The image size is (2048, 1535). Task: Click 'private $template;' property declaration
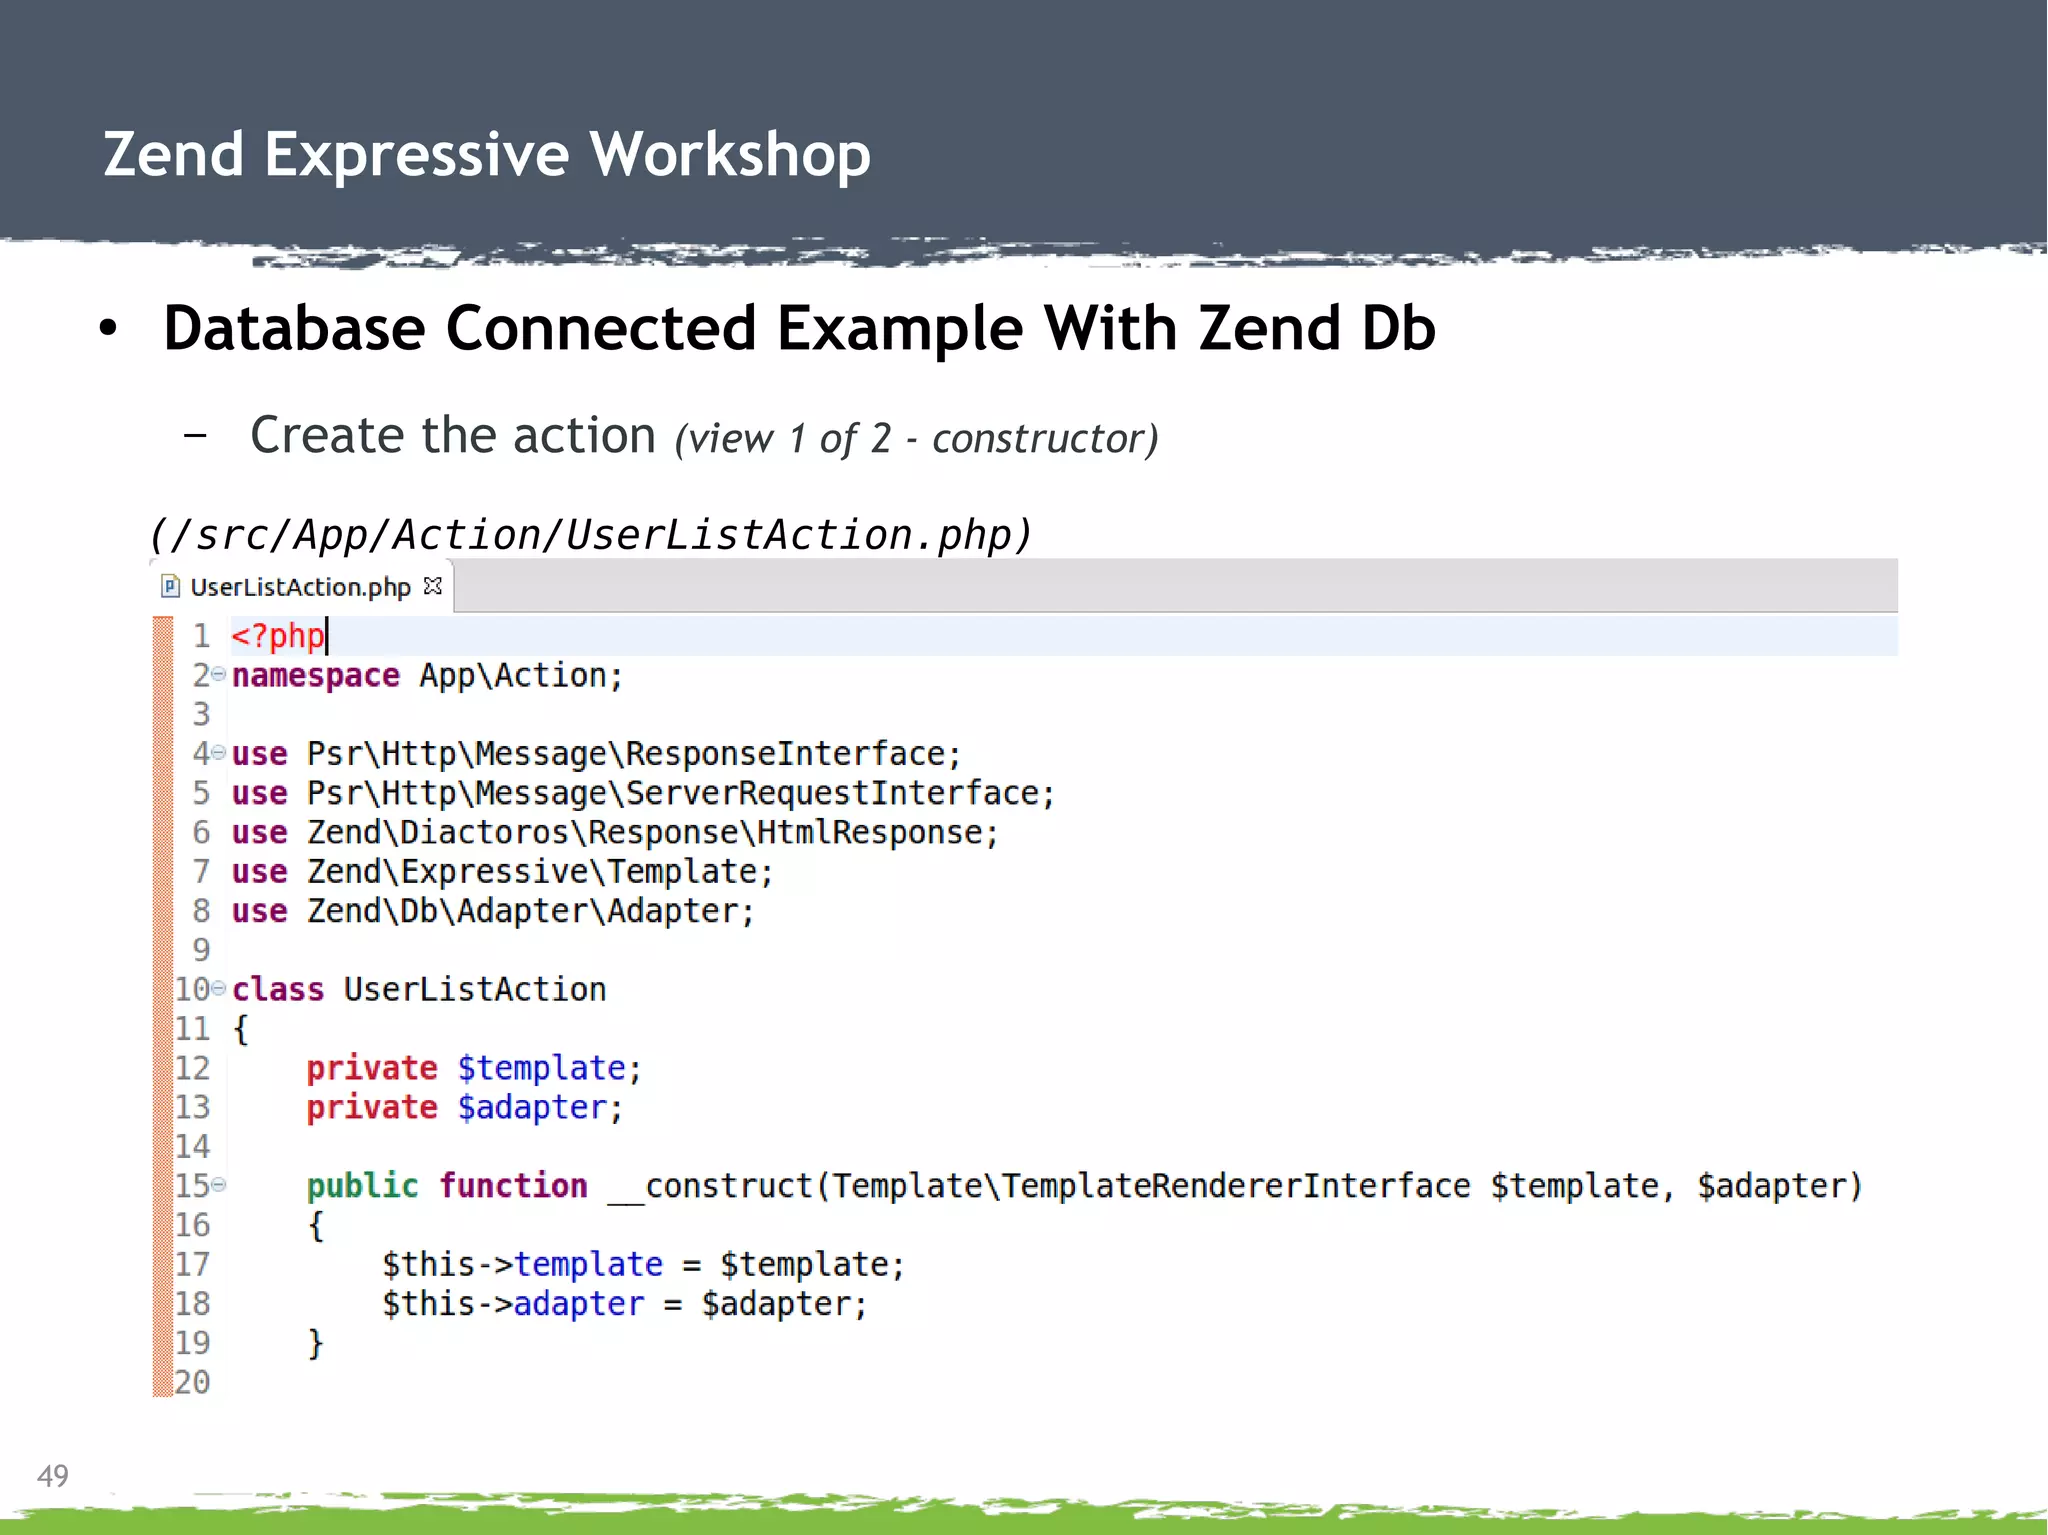474,1069
